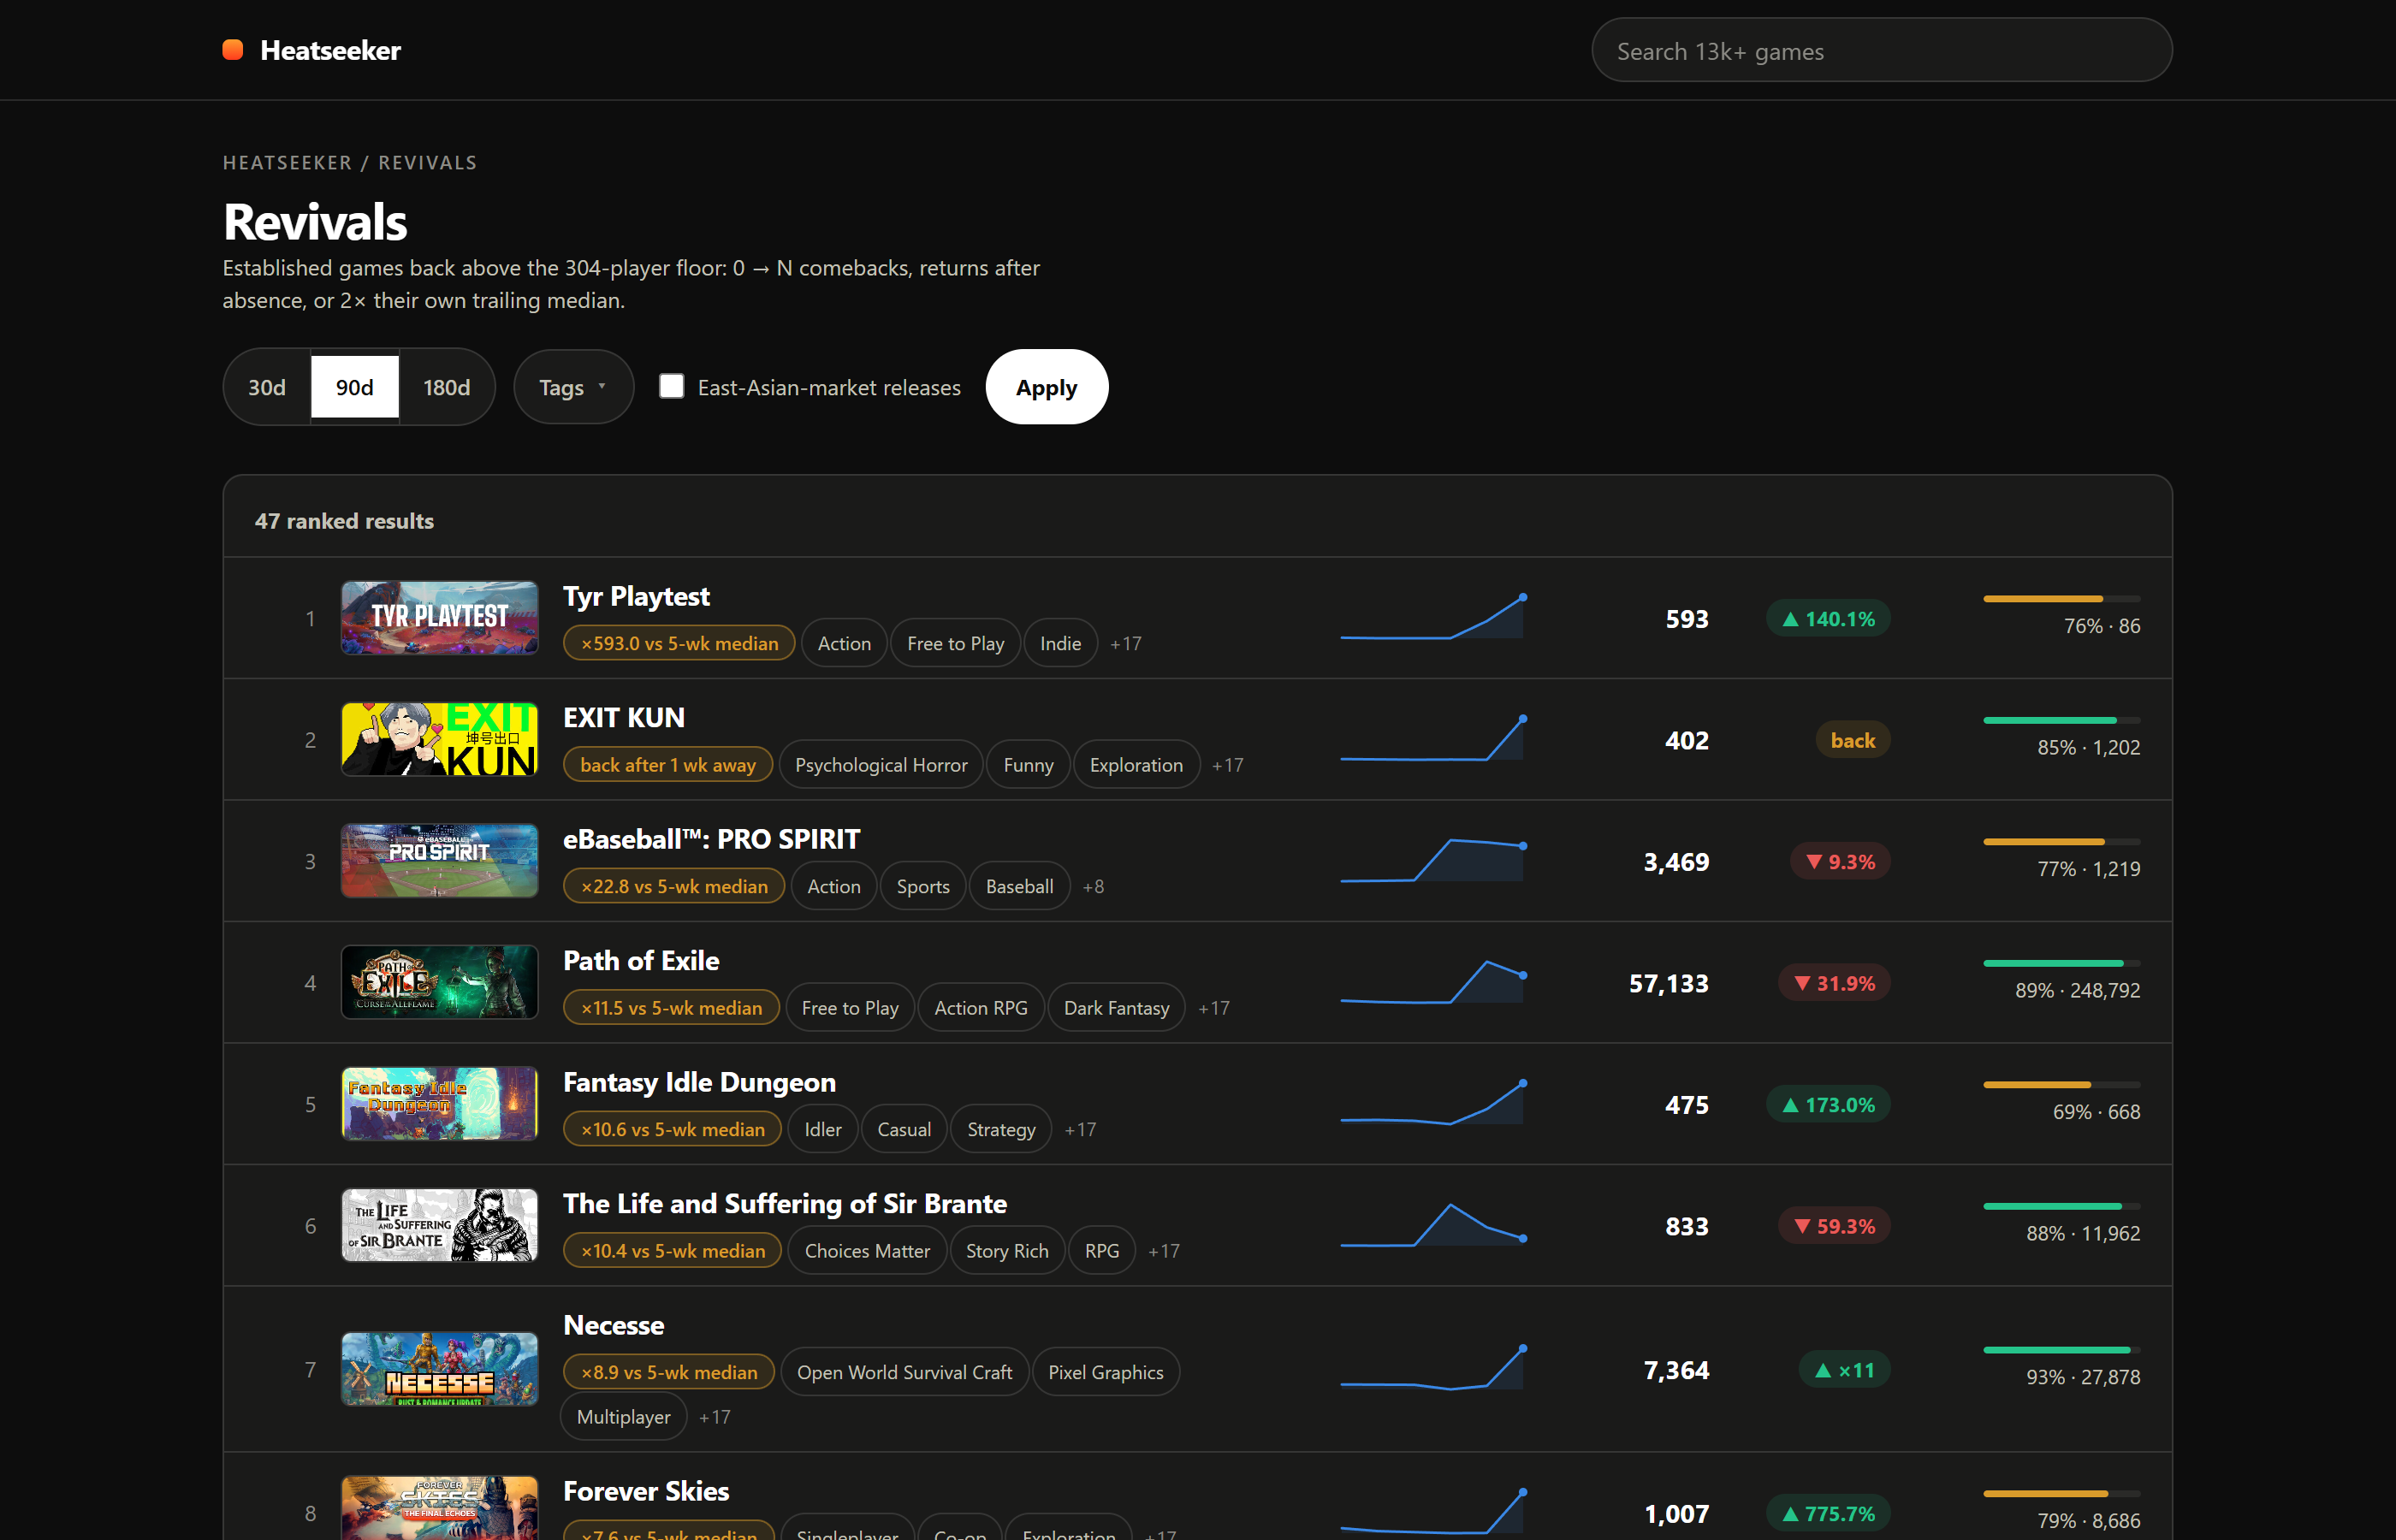
Task: Select the 90d time range
Action: click(355, 387)
